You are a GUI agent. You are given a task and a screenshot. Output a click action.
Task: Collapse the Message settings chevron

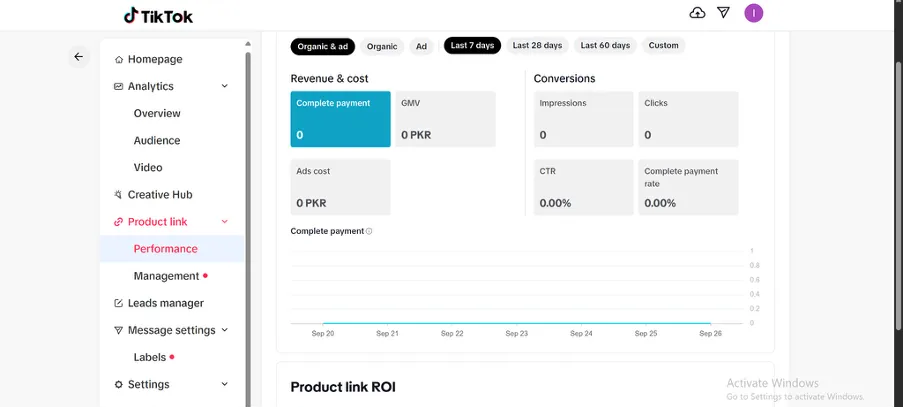point(225,330)
